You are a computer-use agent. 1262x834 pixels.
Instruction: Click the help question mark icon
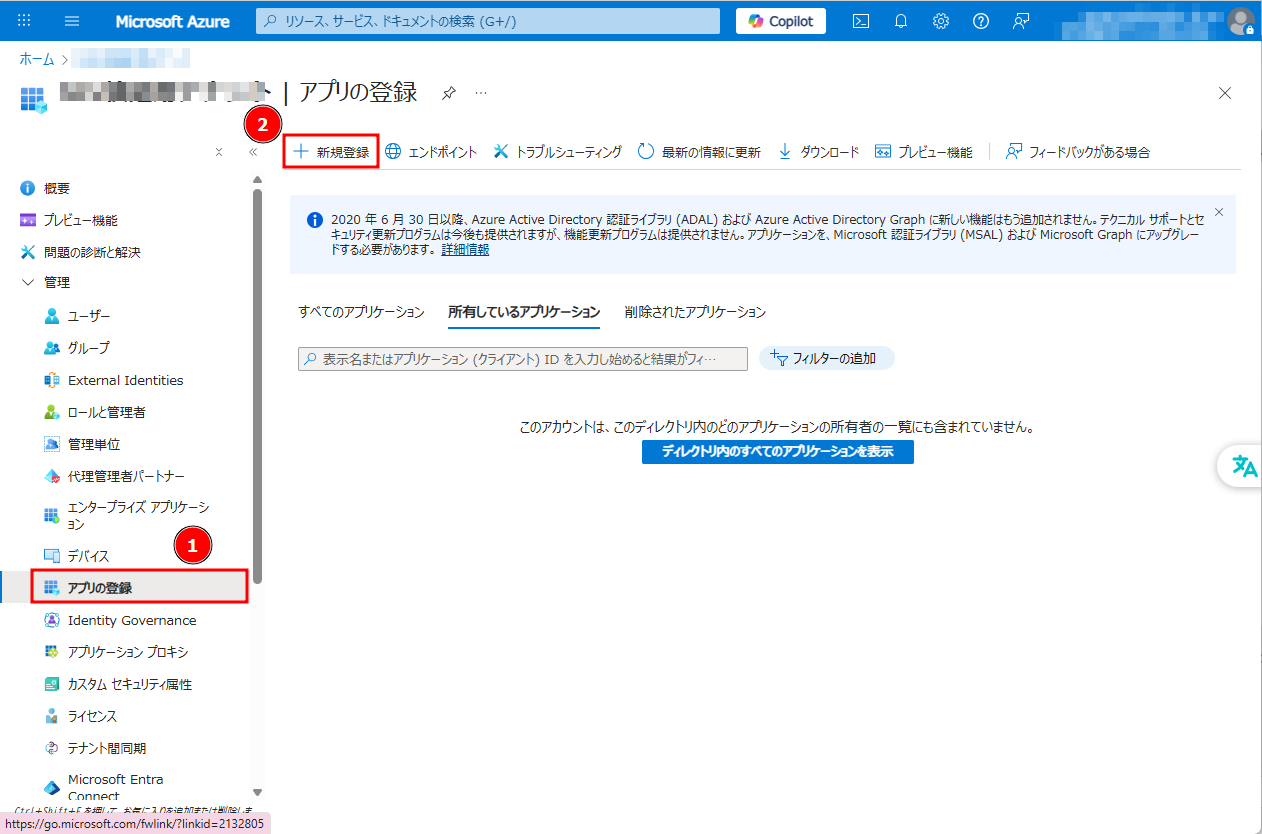980,21
